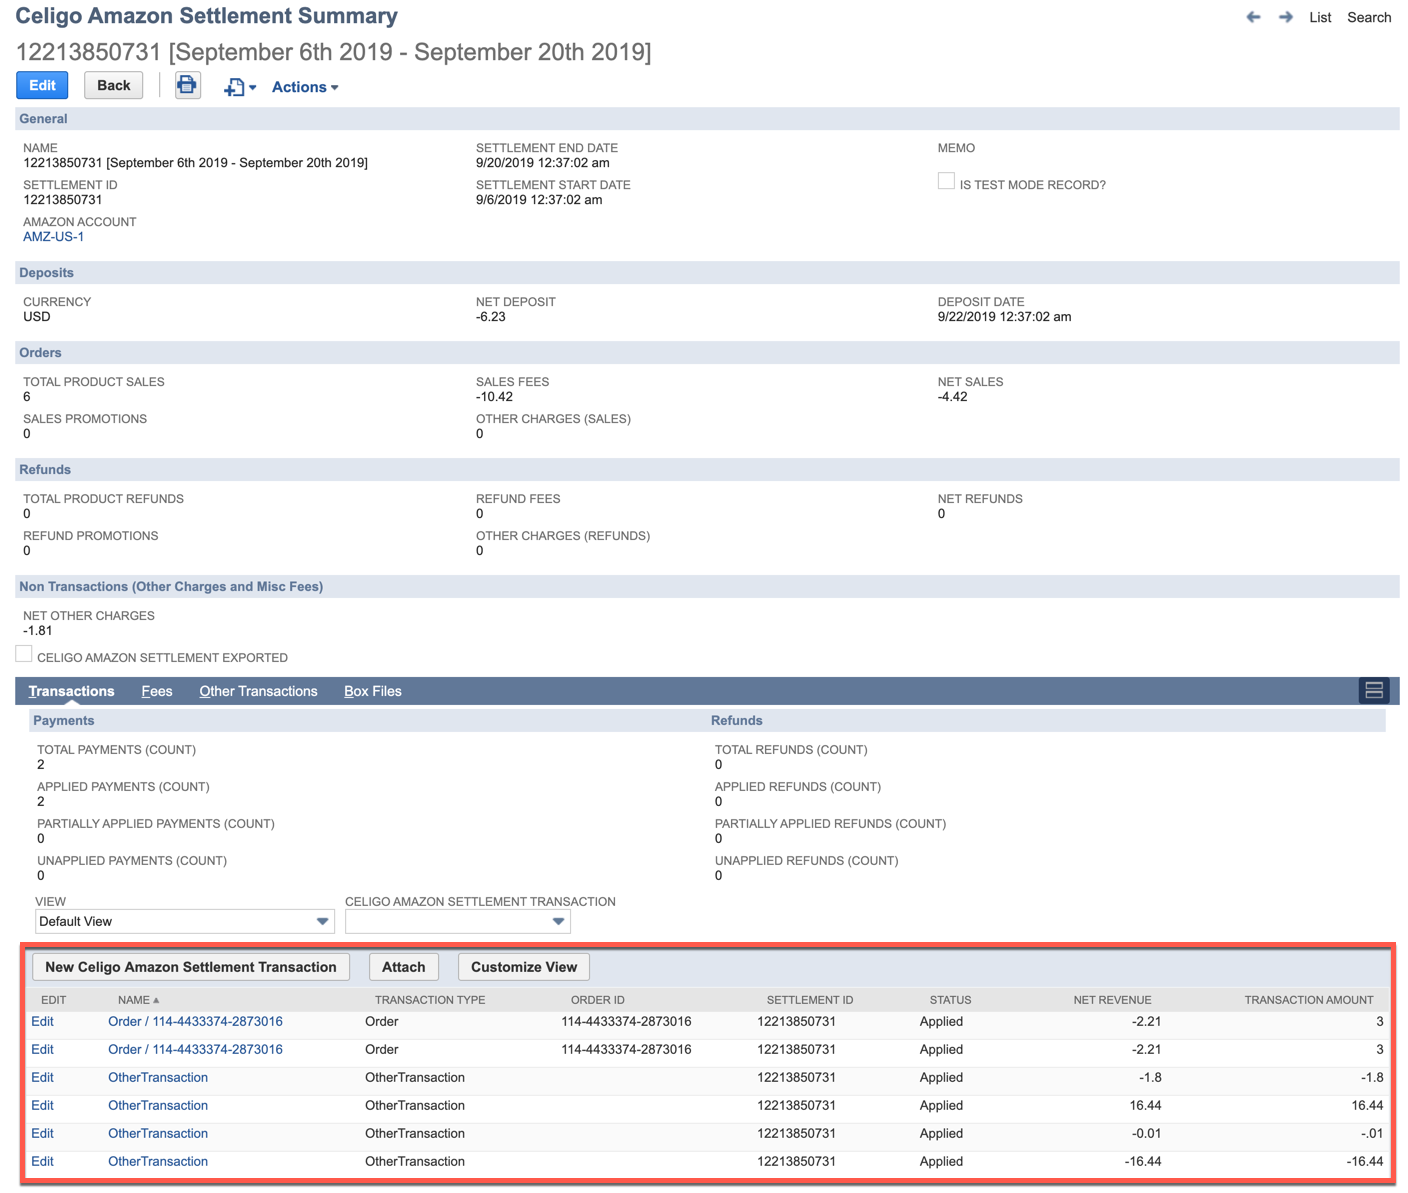Select the Net Sales value -4.42
This screenshot has height=1193, width=1408.
coord(953,397)
